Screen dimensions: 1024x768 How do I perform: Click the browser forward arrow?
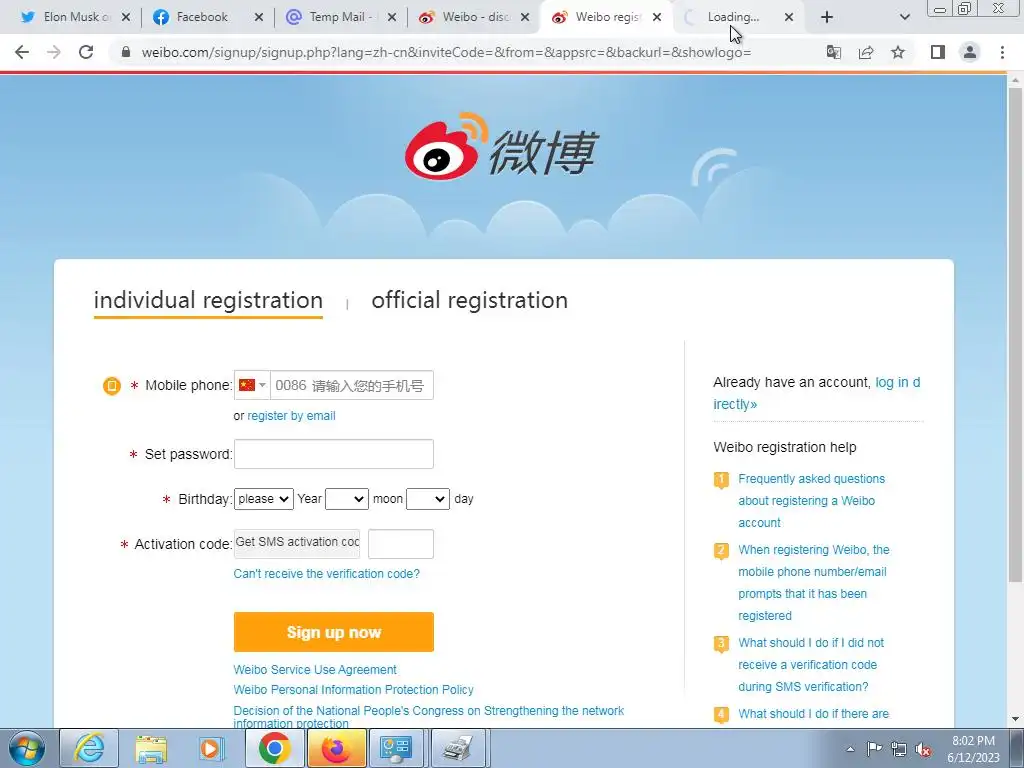(x=54, y=52)
